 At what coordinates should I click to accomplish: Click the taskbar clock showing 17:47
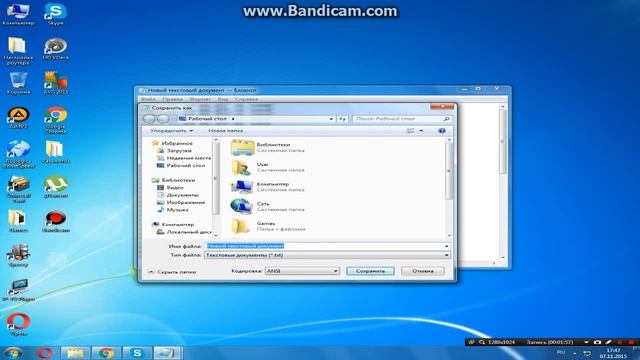pos(613,353)
